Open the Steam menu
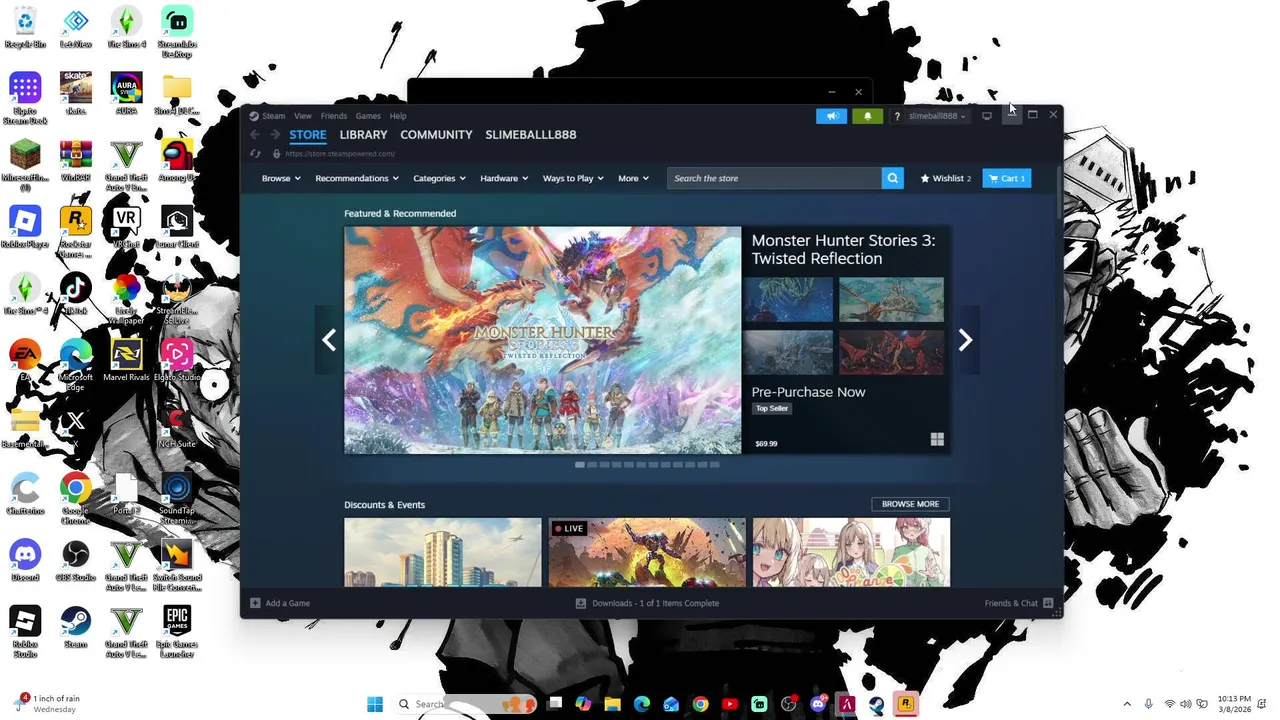The width and height of the screenshot is (1280, 720). click(273, 116)
